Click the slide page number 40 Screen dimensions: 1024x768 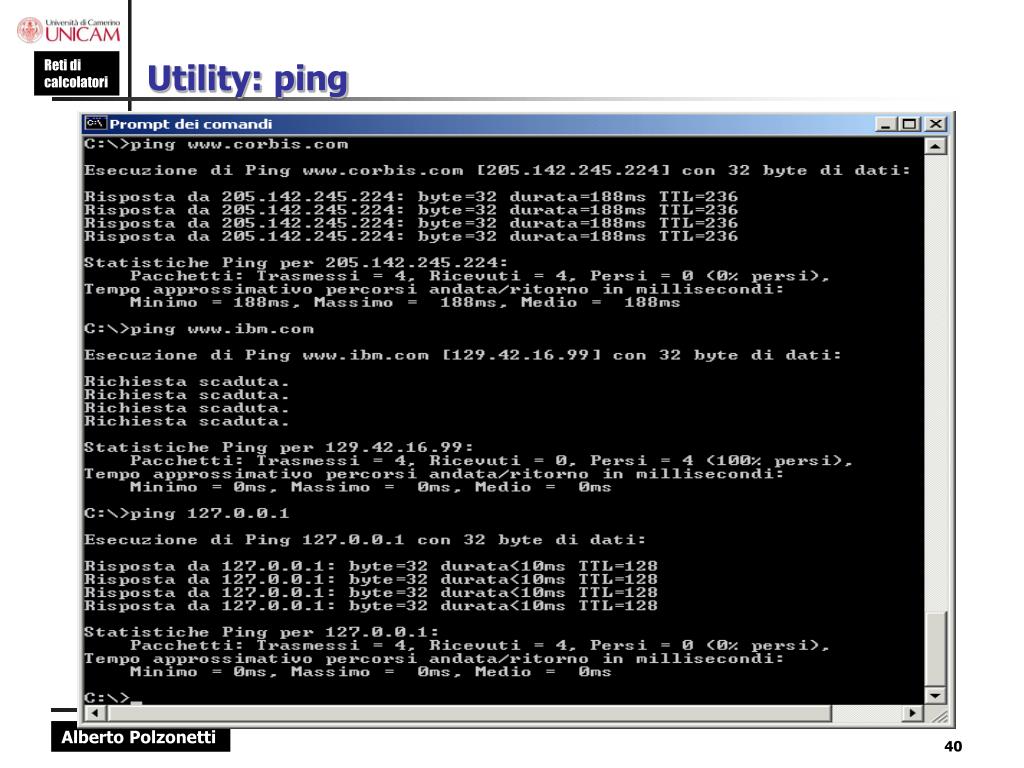953,746
